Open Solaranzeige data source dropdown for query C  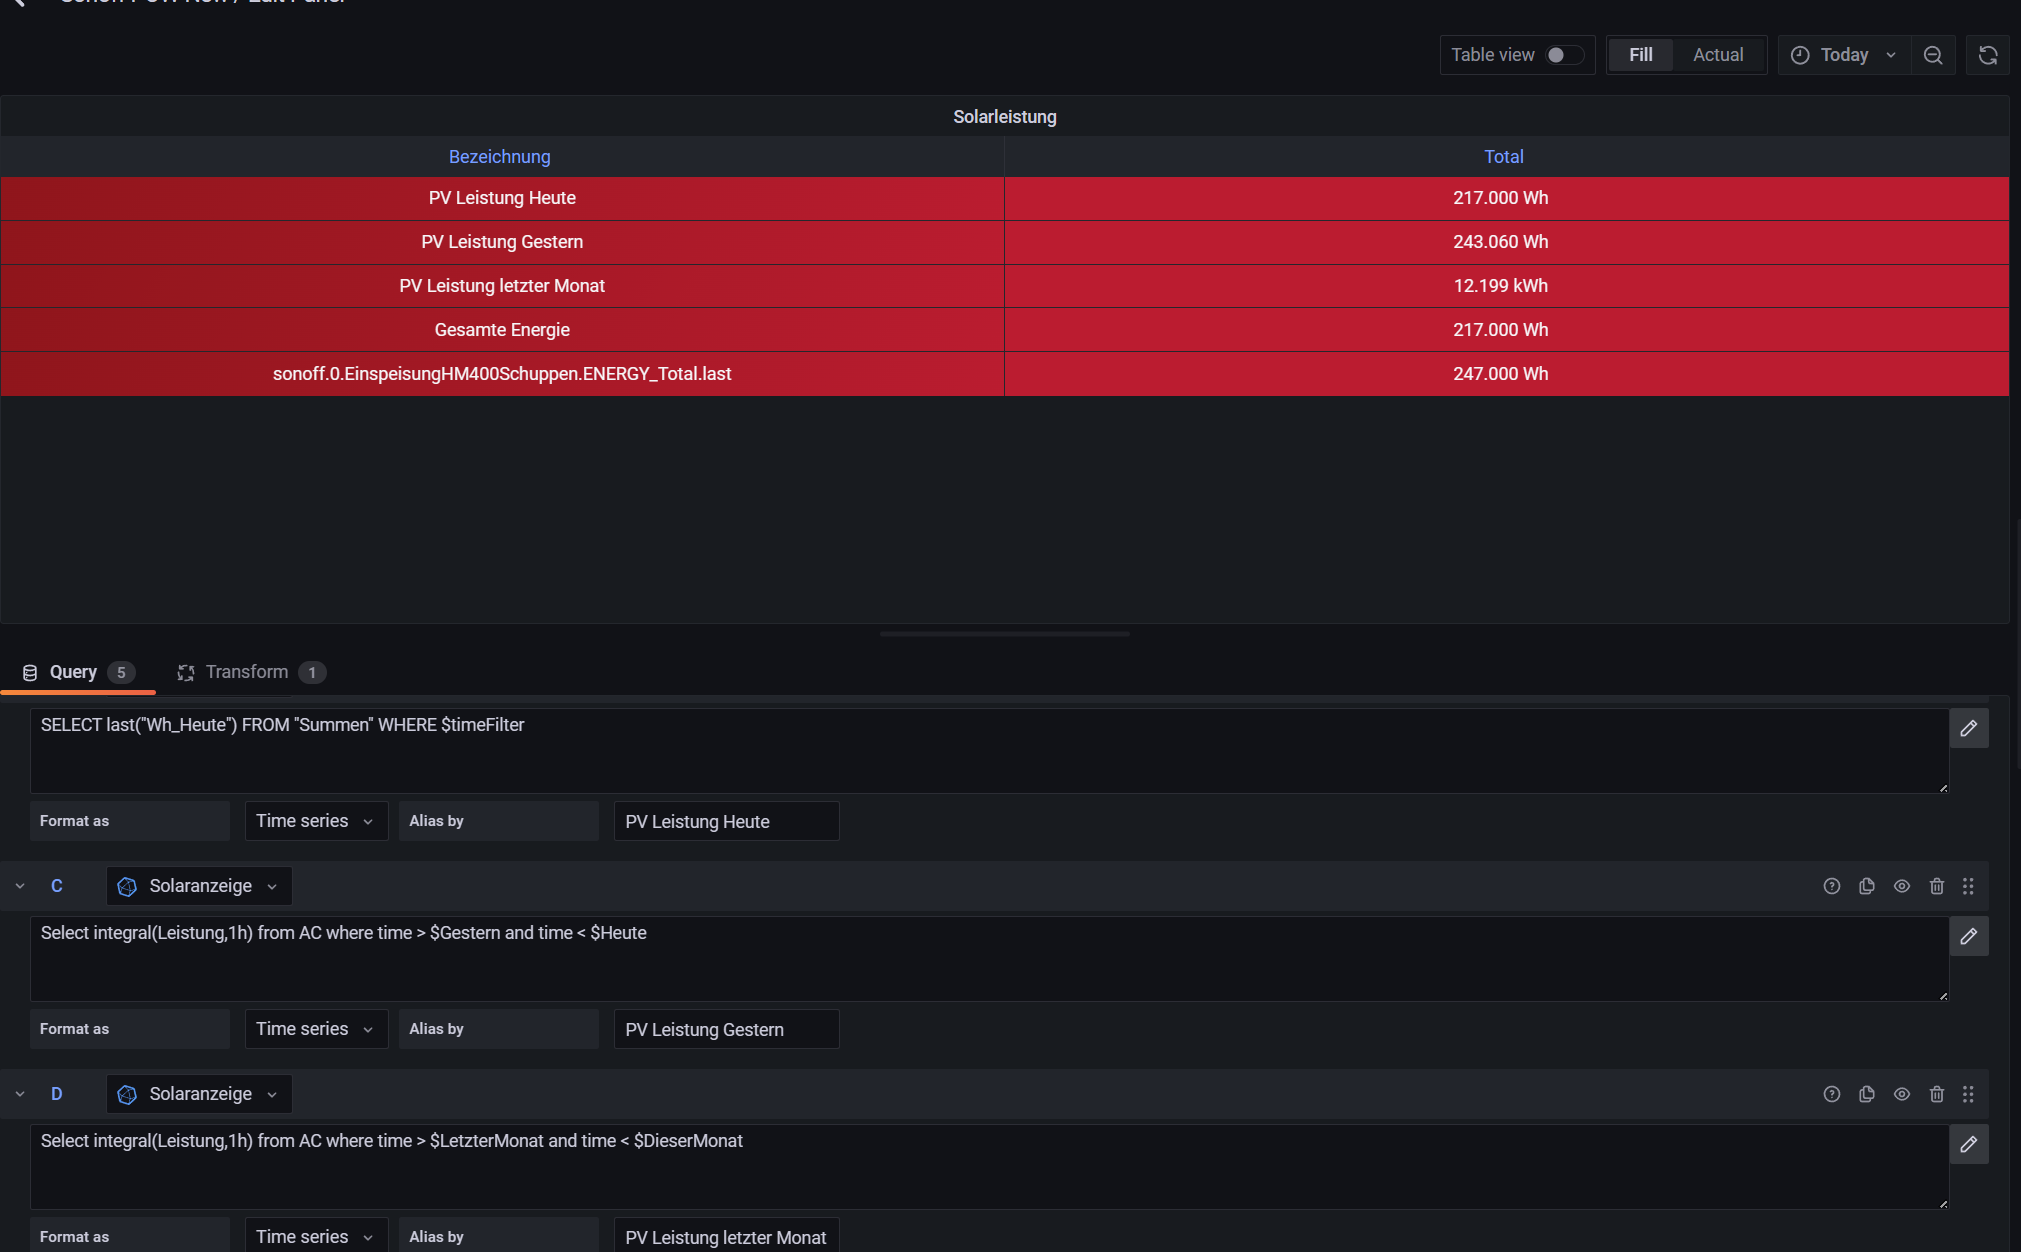coord(199,886)
